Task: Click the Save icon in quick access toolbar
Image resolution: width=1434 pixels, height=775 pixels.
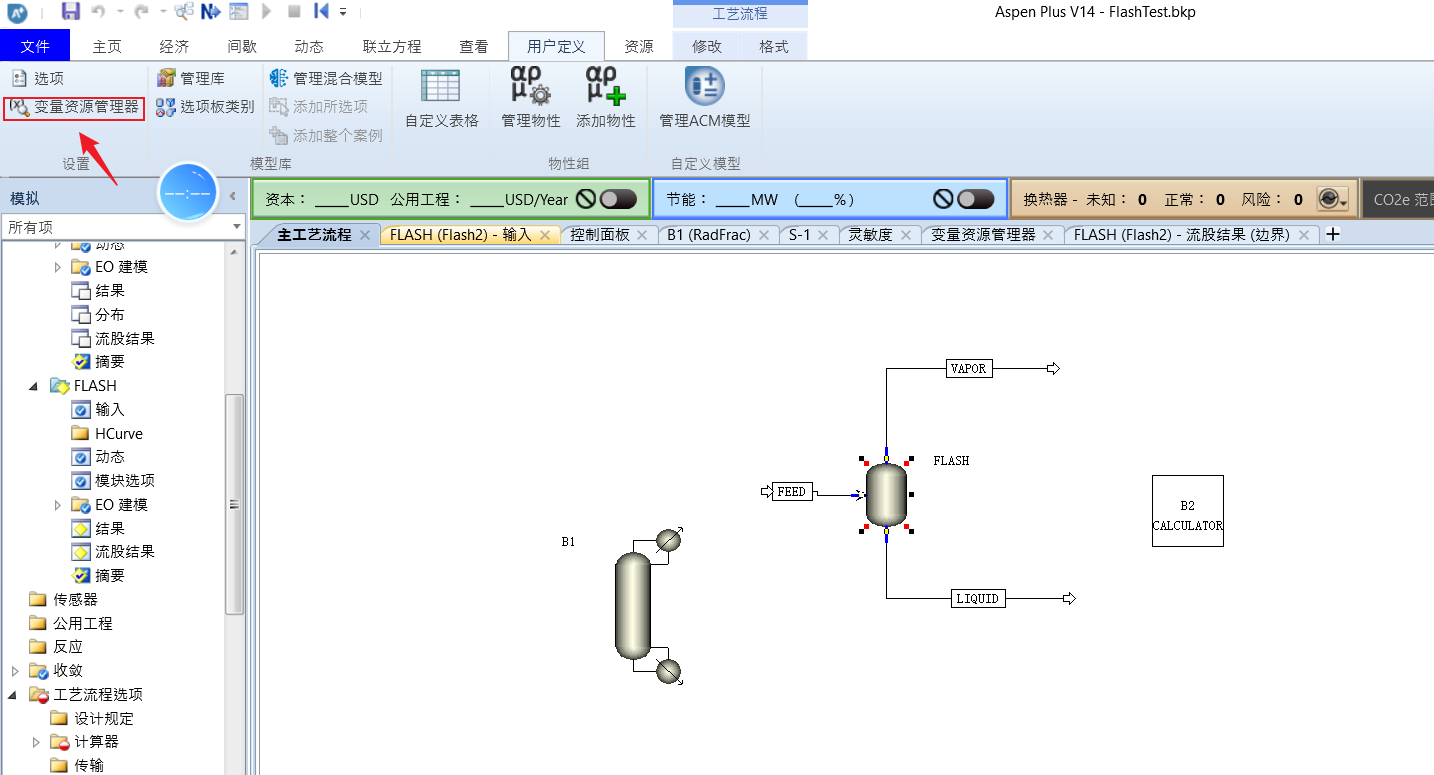Action: (x=70, y=11)
